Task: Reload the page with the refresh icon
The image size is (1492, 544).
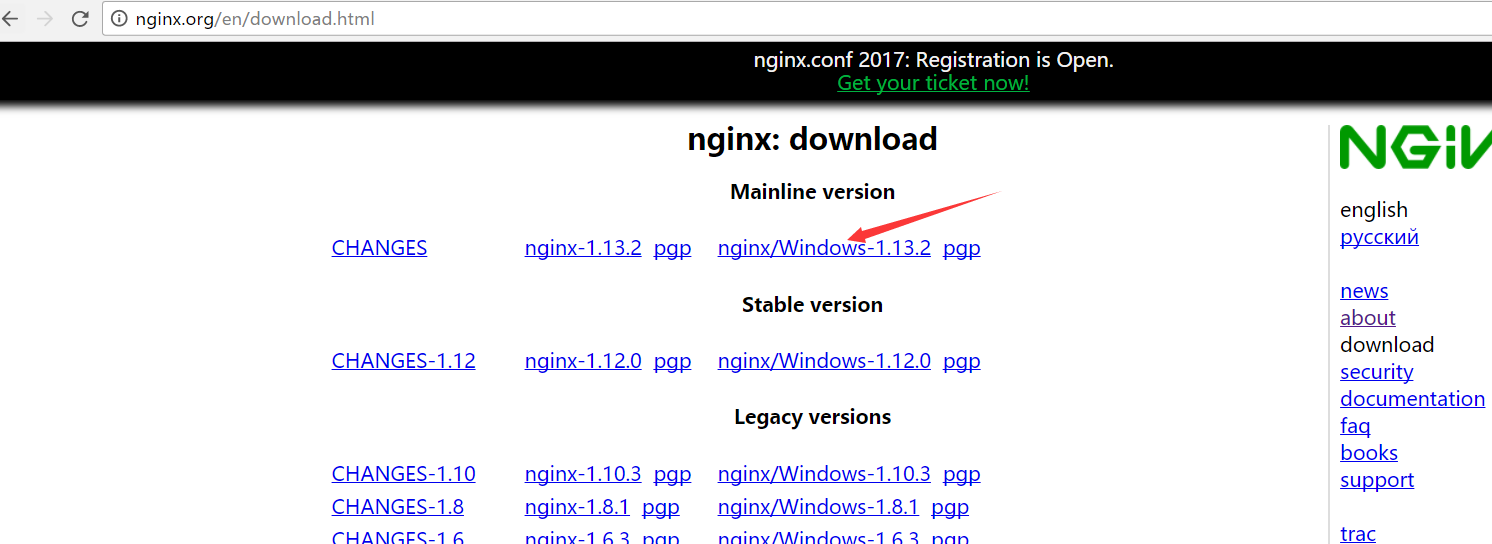Action: pyautogui.click(x=82, y=18)
